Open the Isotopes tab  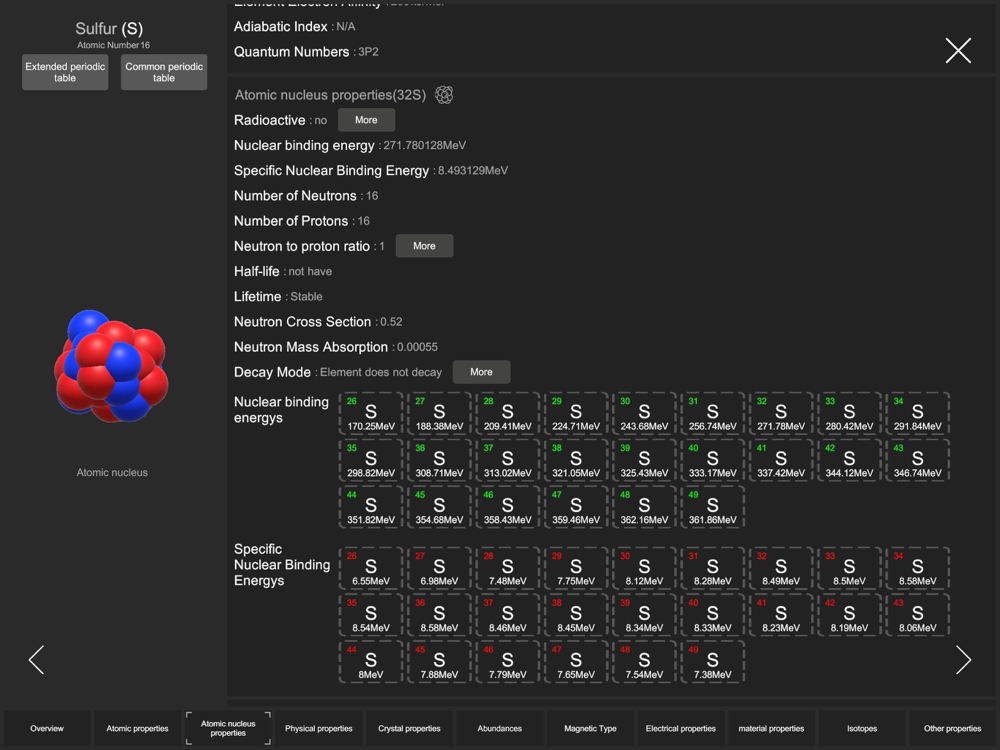pos(862,728)
